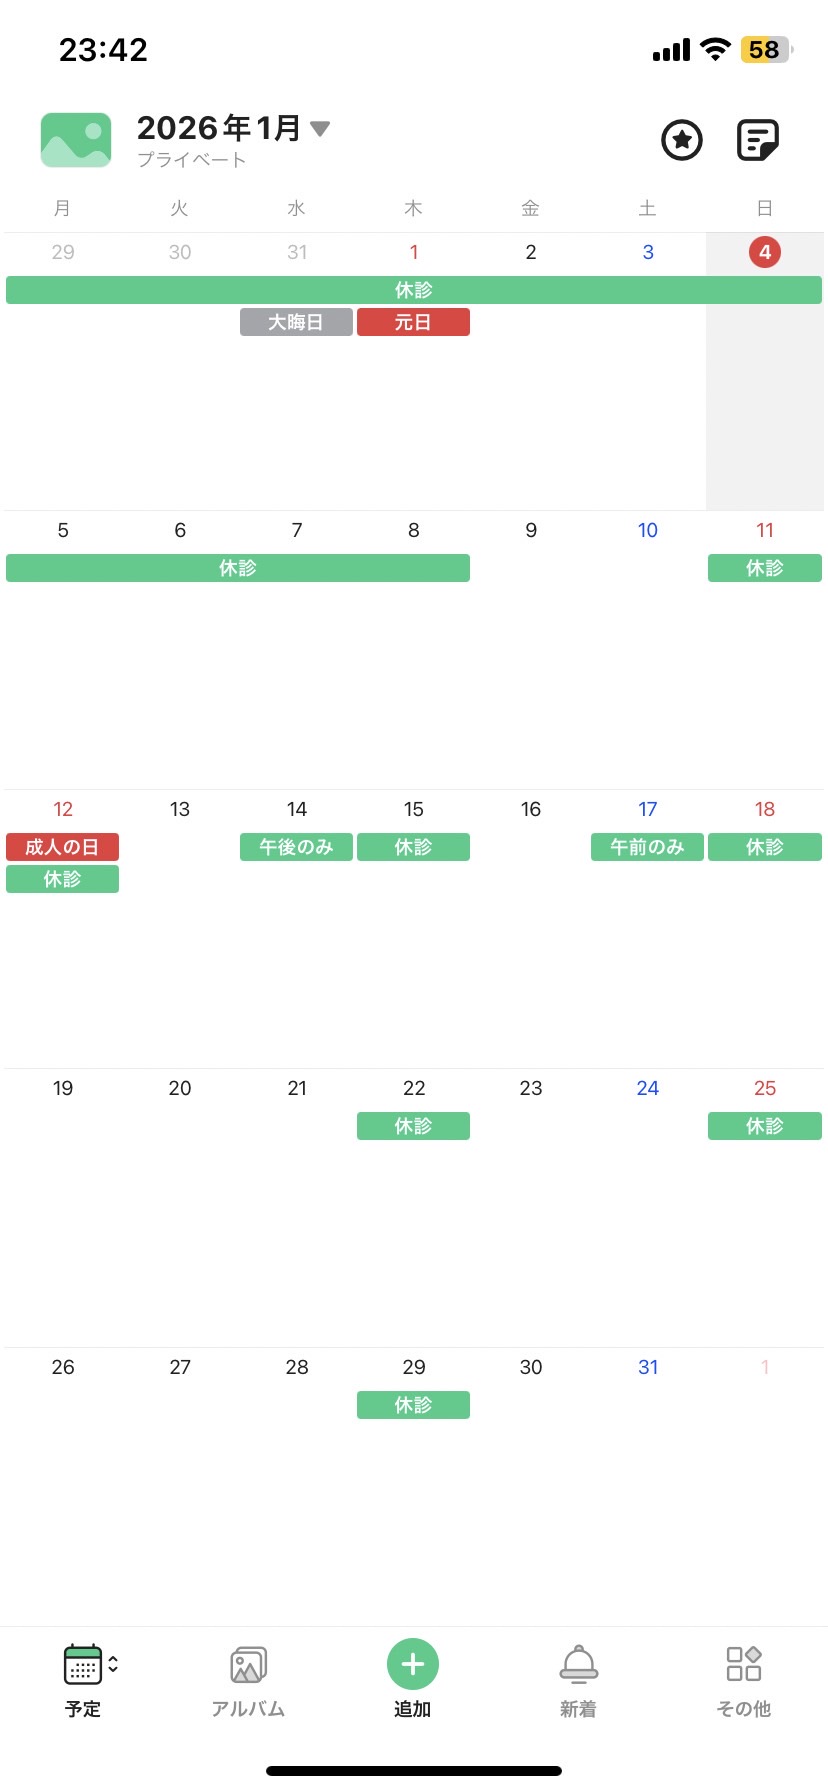
Task: Select today's date 4 red circle
Action: coord(765,252)
